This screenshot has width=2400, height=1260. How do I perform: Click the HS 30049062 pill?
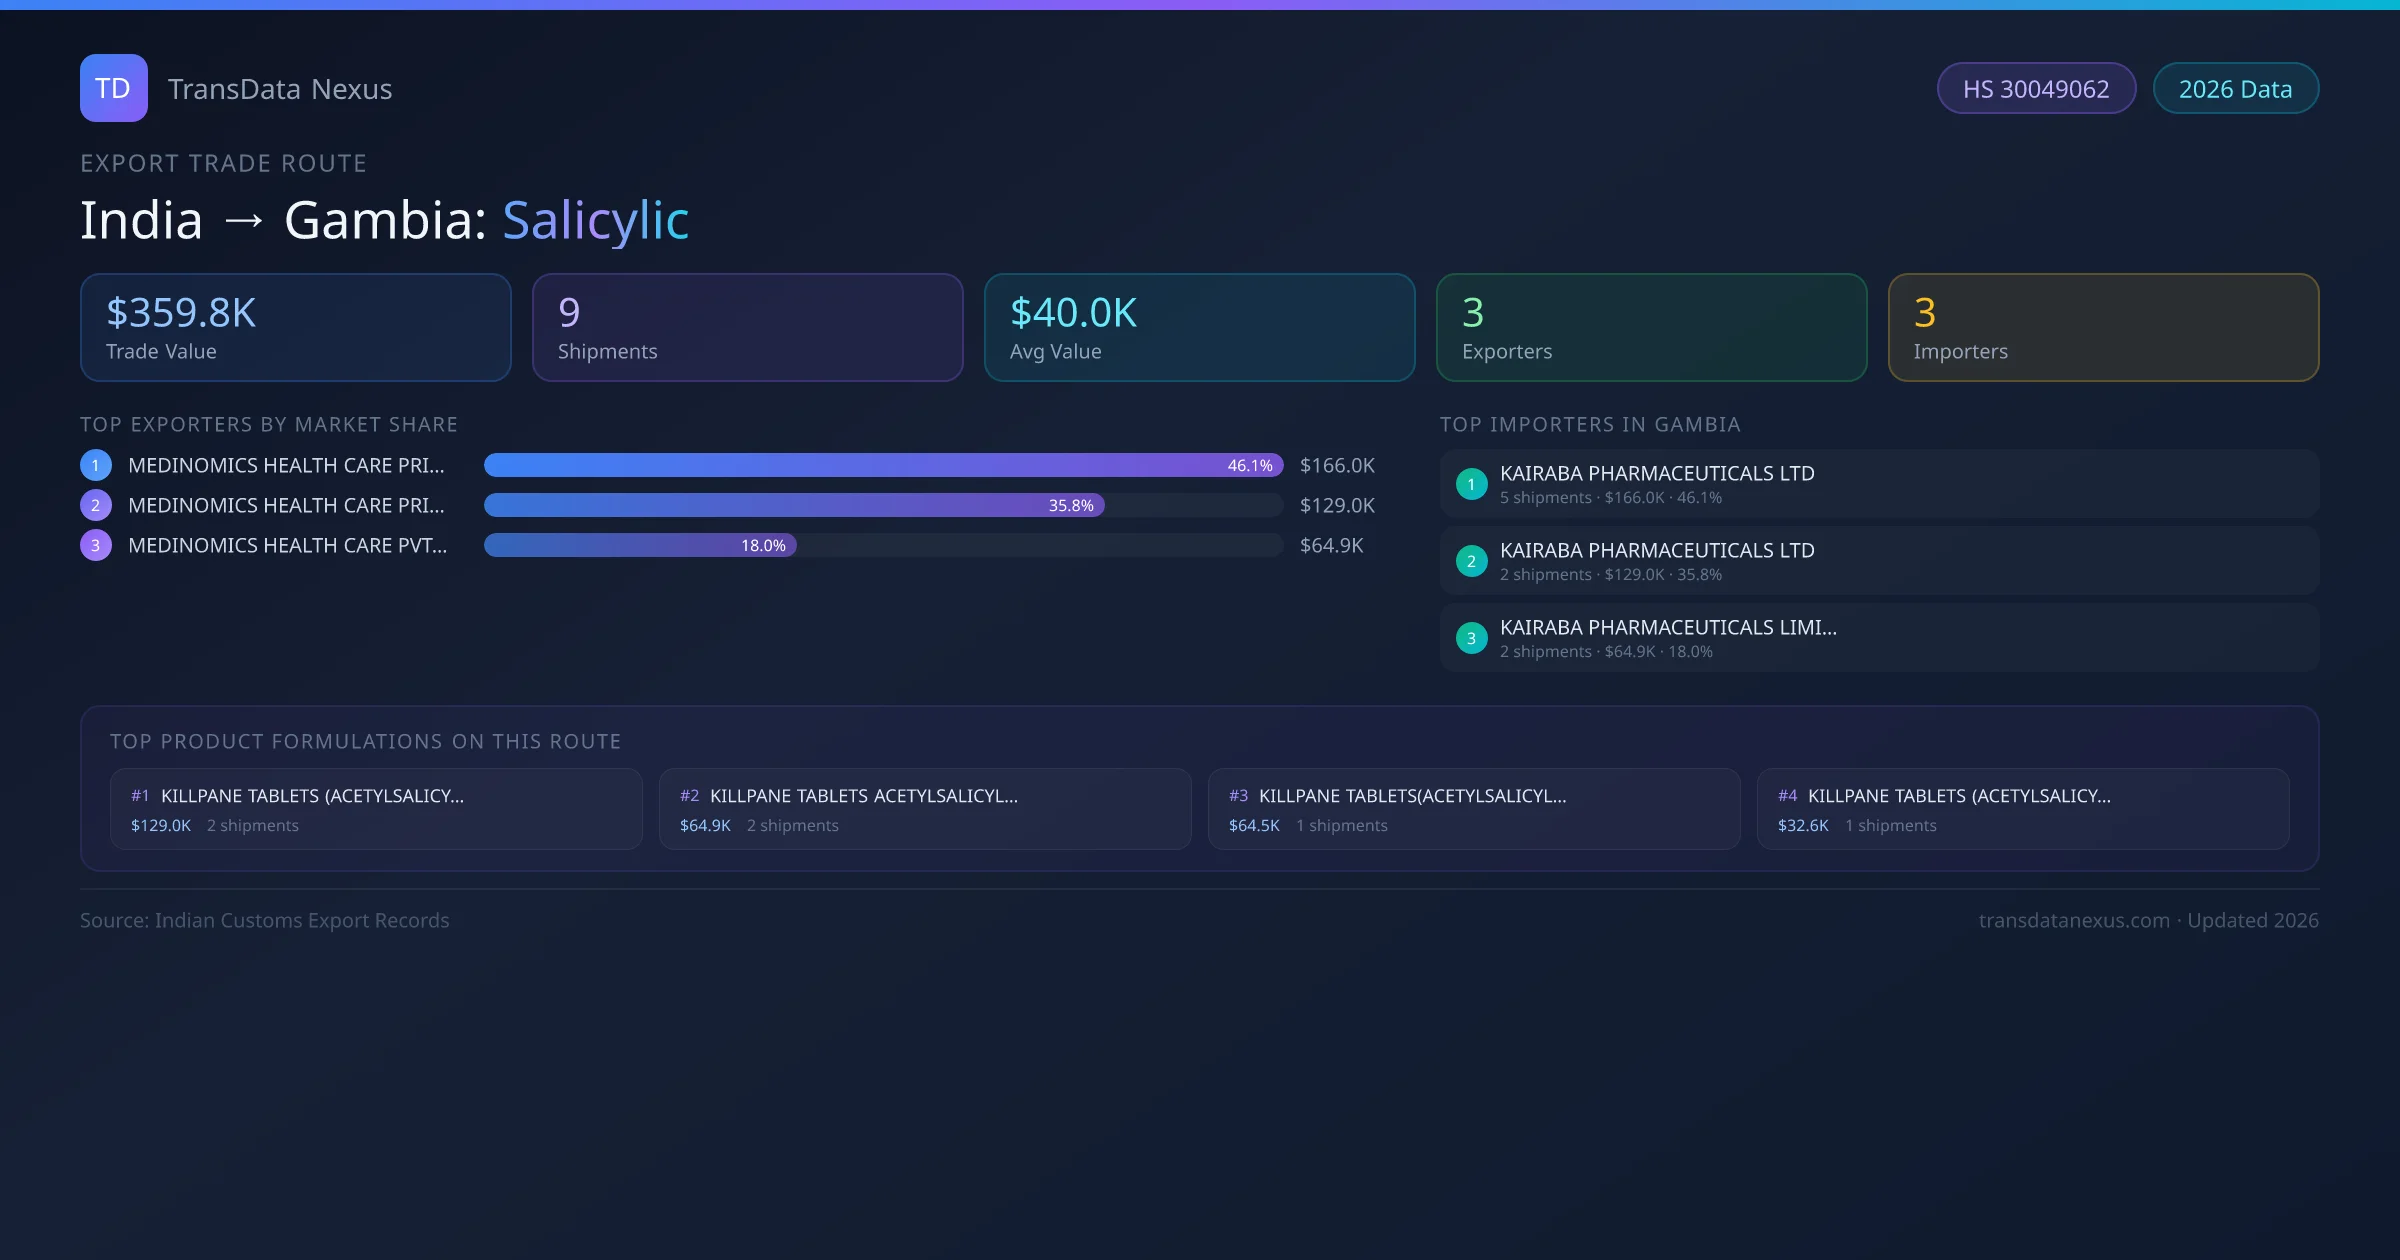[x=2036, y=89]
